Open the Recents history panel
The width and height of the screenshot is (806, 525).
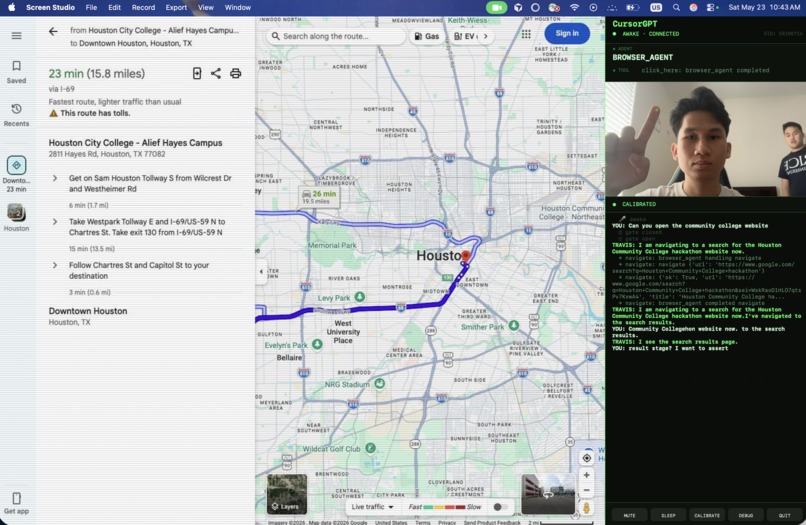tap(16, 115)
